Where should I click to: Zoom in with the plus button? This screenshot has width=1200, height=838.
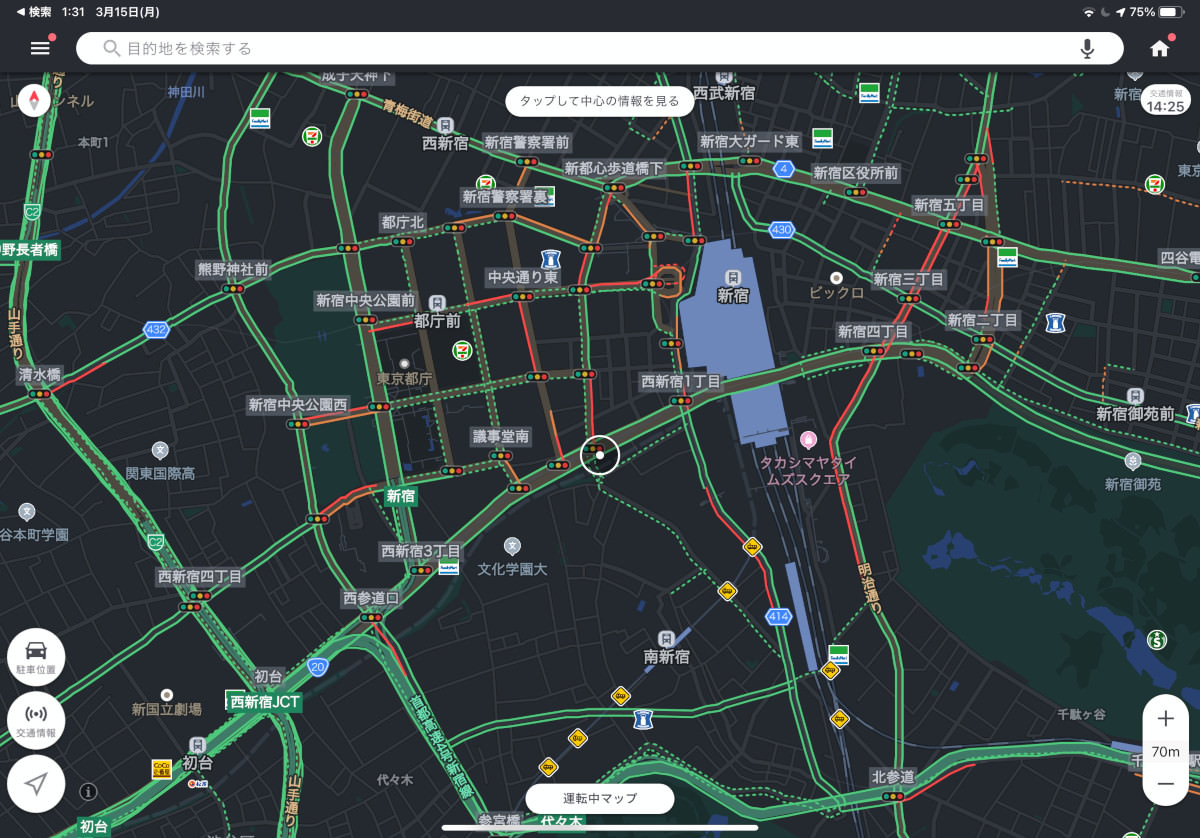[x=1165, y=719]
